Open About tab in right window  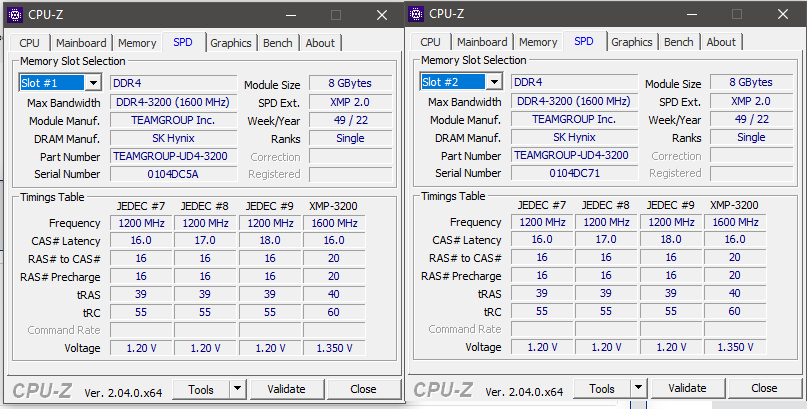pyautogui.click(x=721, y=42)
